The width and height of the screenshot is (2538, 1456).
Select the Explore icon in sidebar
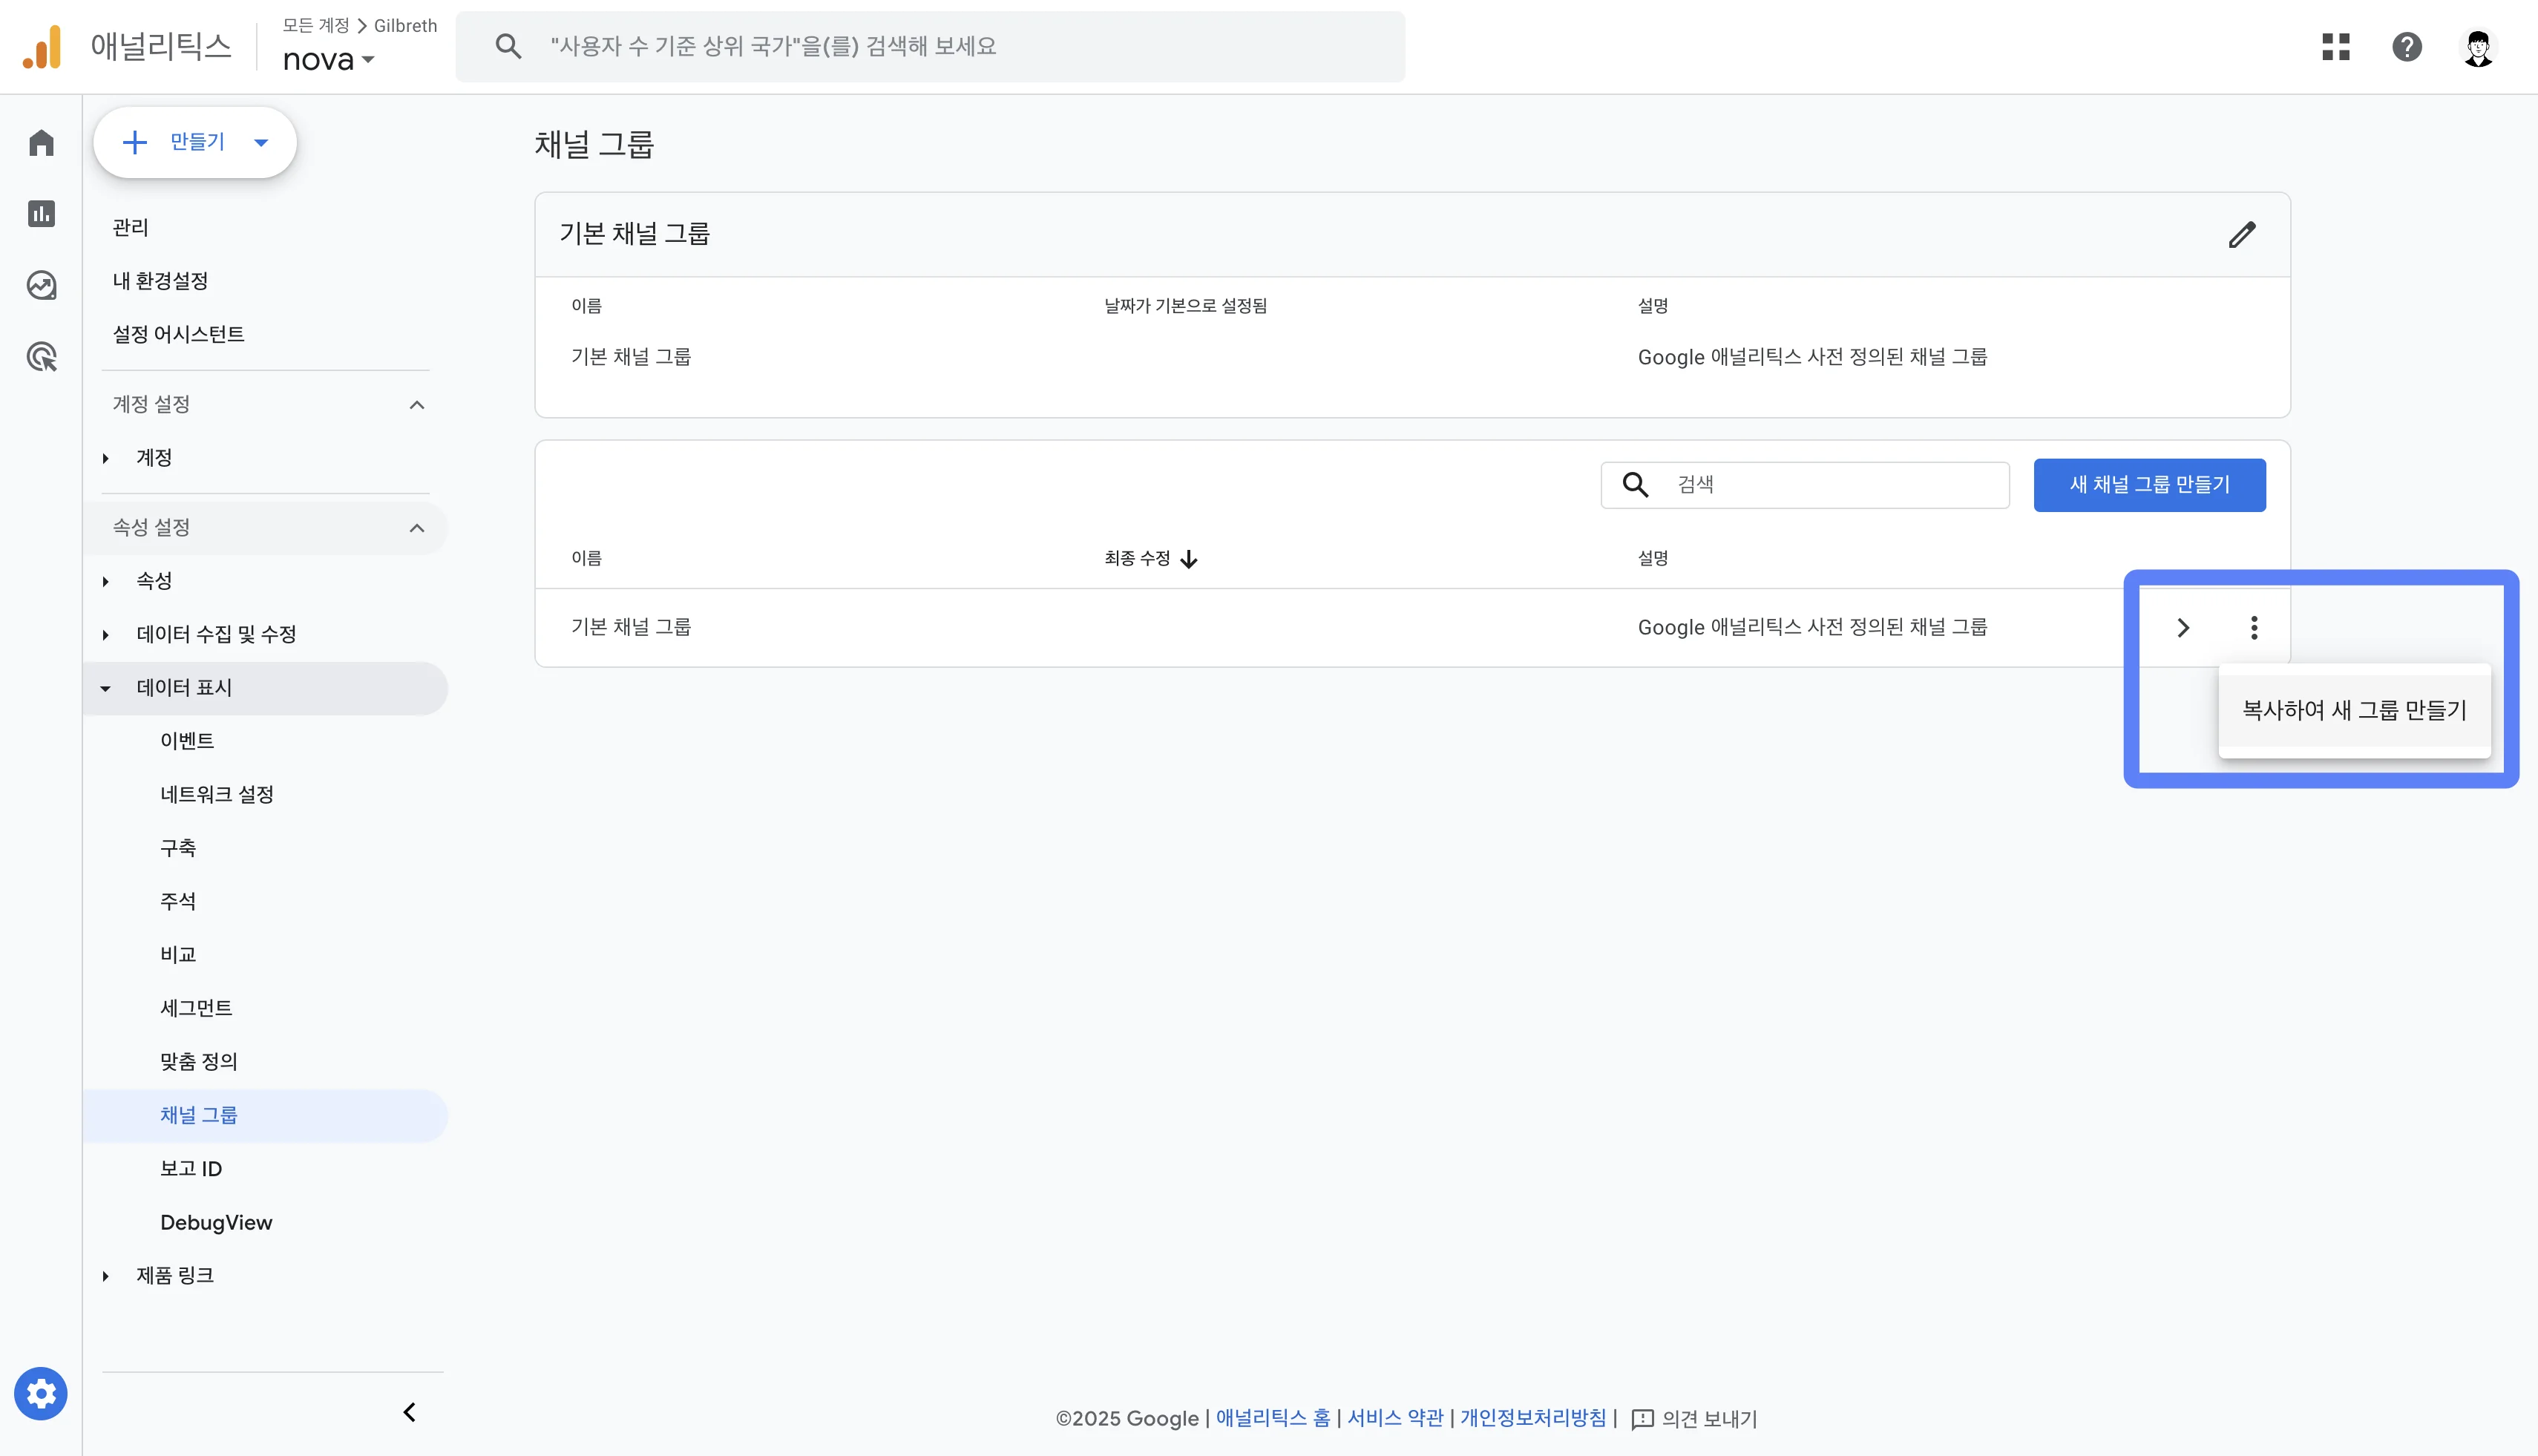tap(41, 285)
